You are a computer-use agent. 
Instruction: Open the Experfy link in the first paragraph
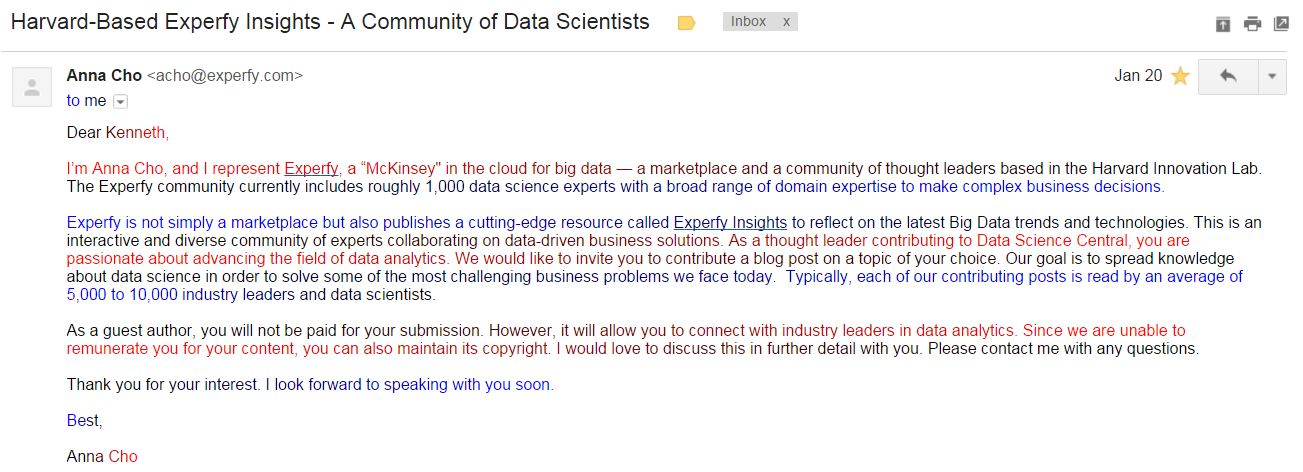point(311,168)
